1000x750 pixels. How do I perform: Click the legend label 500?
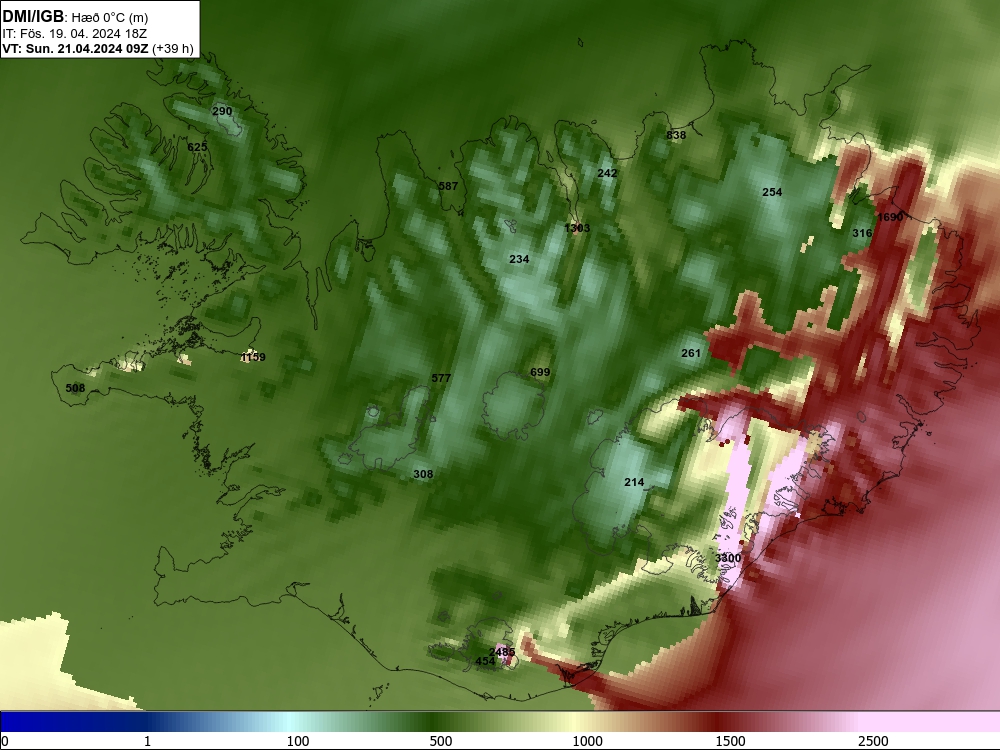point(441,741)
